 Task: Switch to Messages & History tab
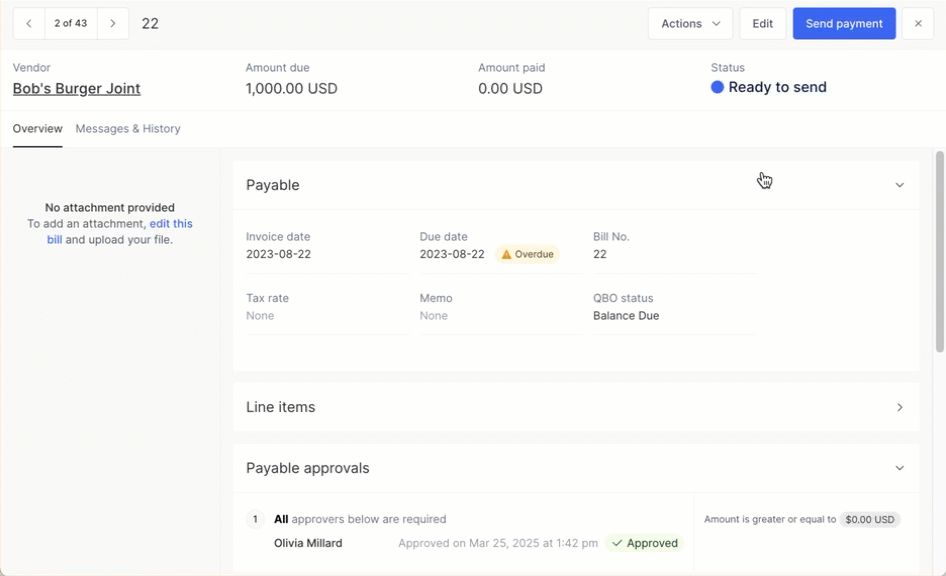pos(128,128)
